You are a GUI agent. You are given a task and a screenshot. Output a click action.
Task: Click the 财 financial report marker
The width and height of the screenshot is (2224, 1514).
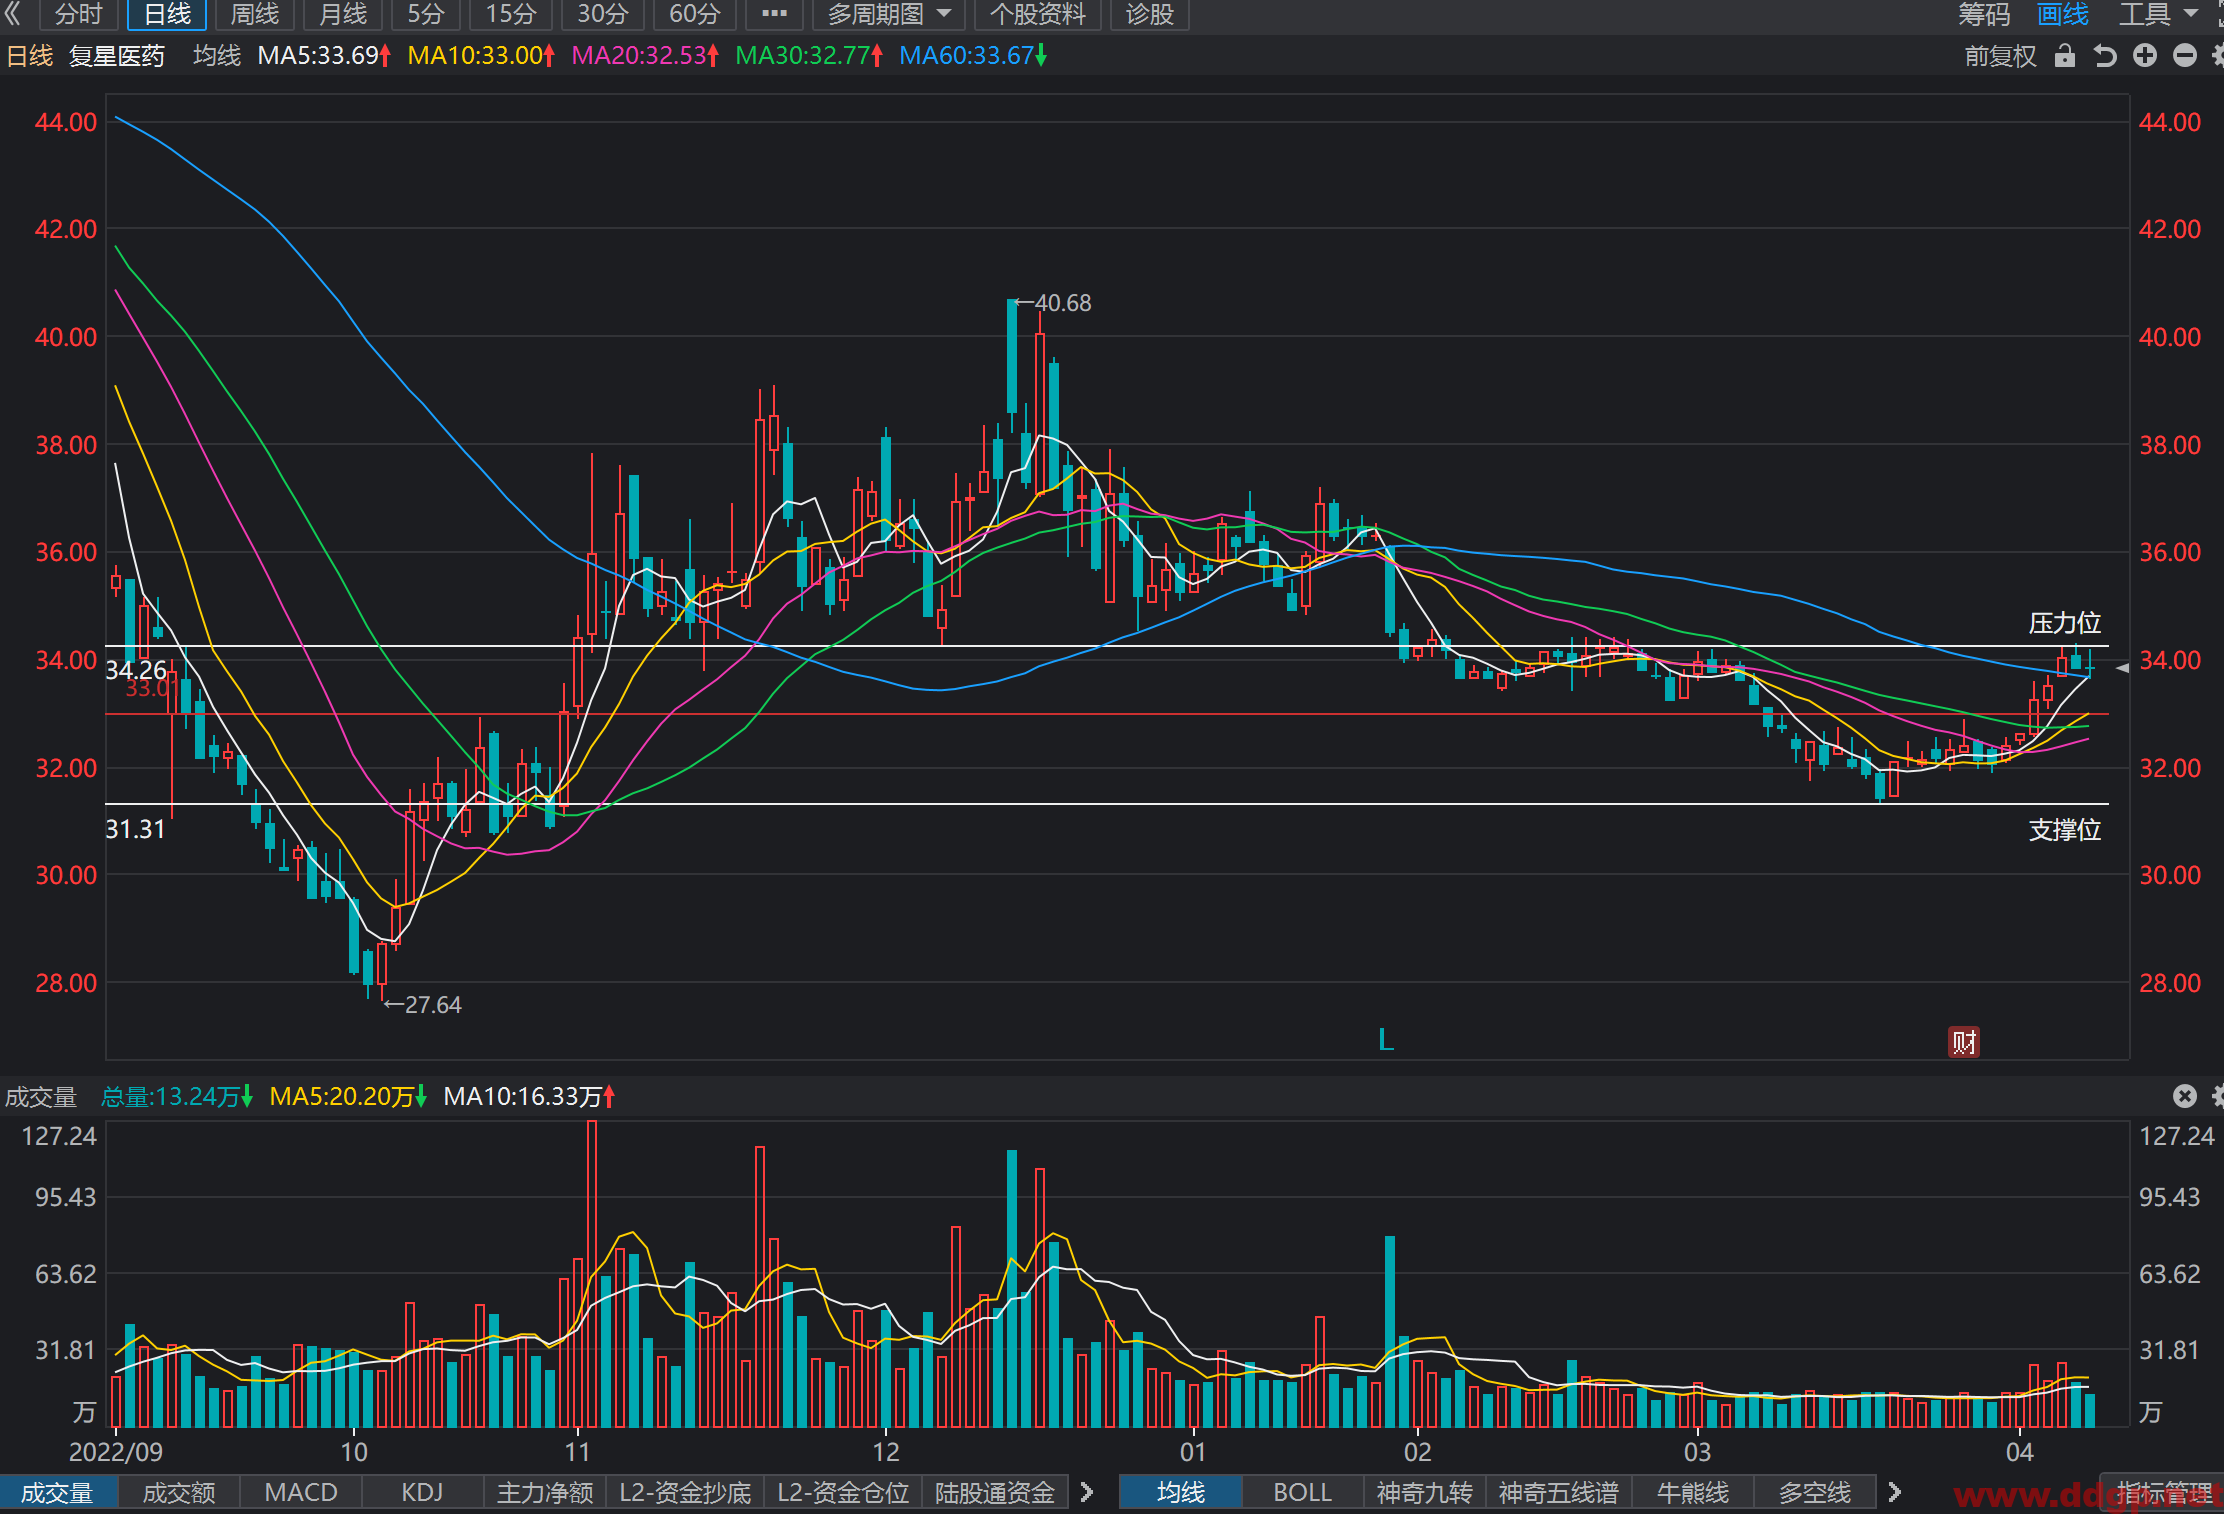(x=1963, y=1042)
